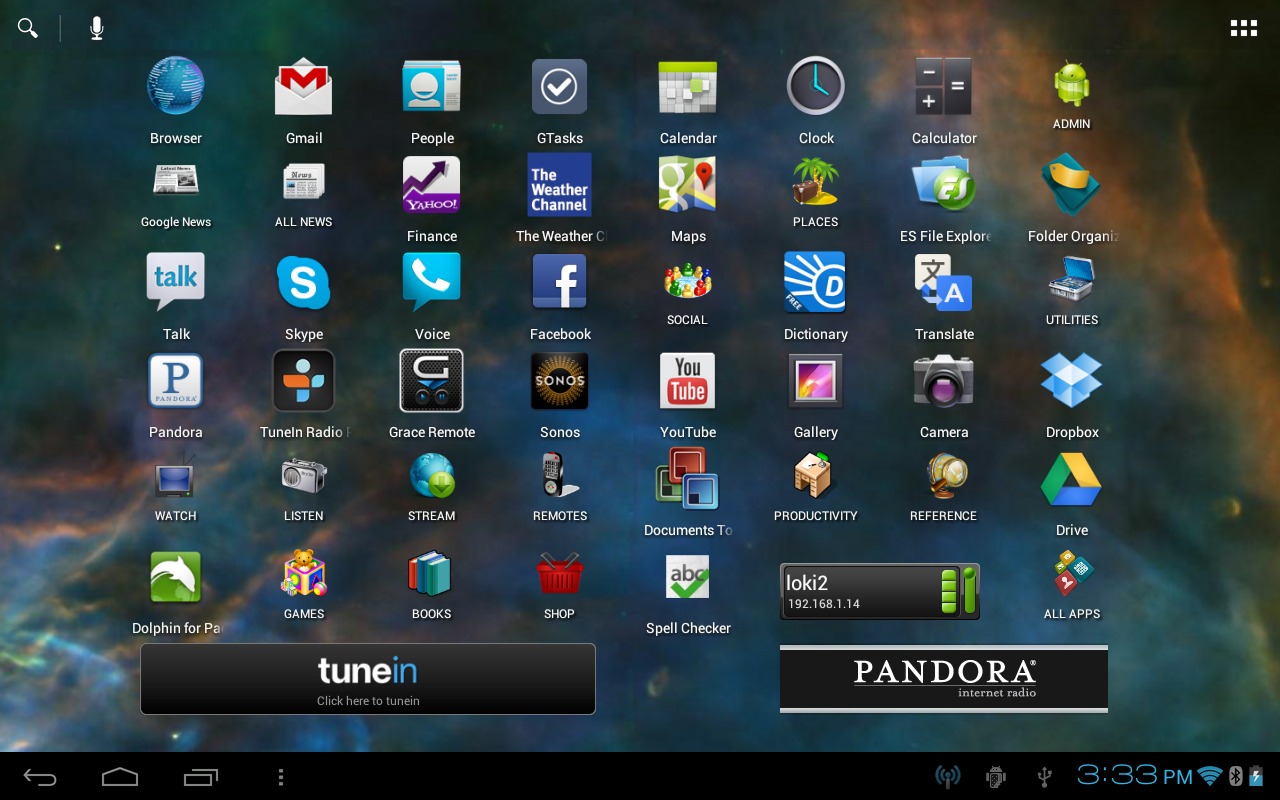Launch Grace Remote
This screenshot has width=1280, height=800.
(432, 380)
